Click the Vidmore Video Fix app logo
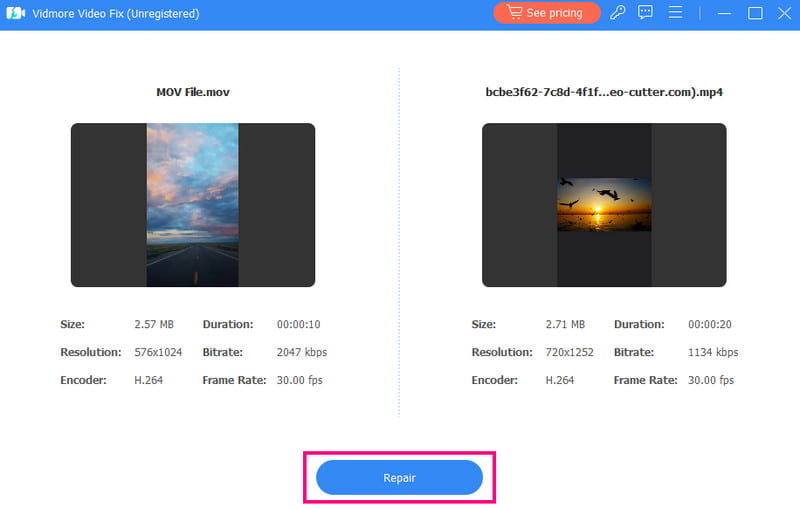The height and width of the screenshot is (508, 800). 16,14
